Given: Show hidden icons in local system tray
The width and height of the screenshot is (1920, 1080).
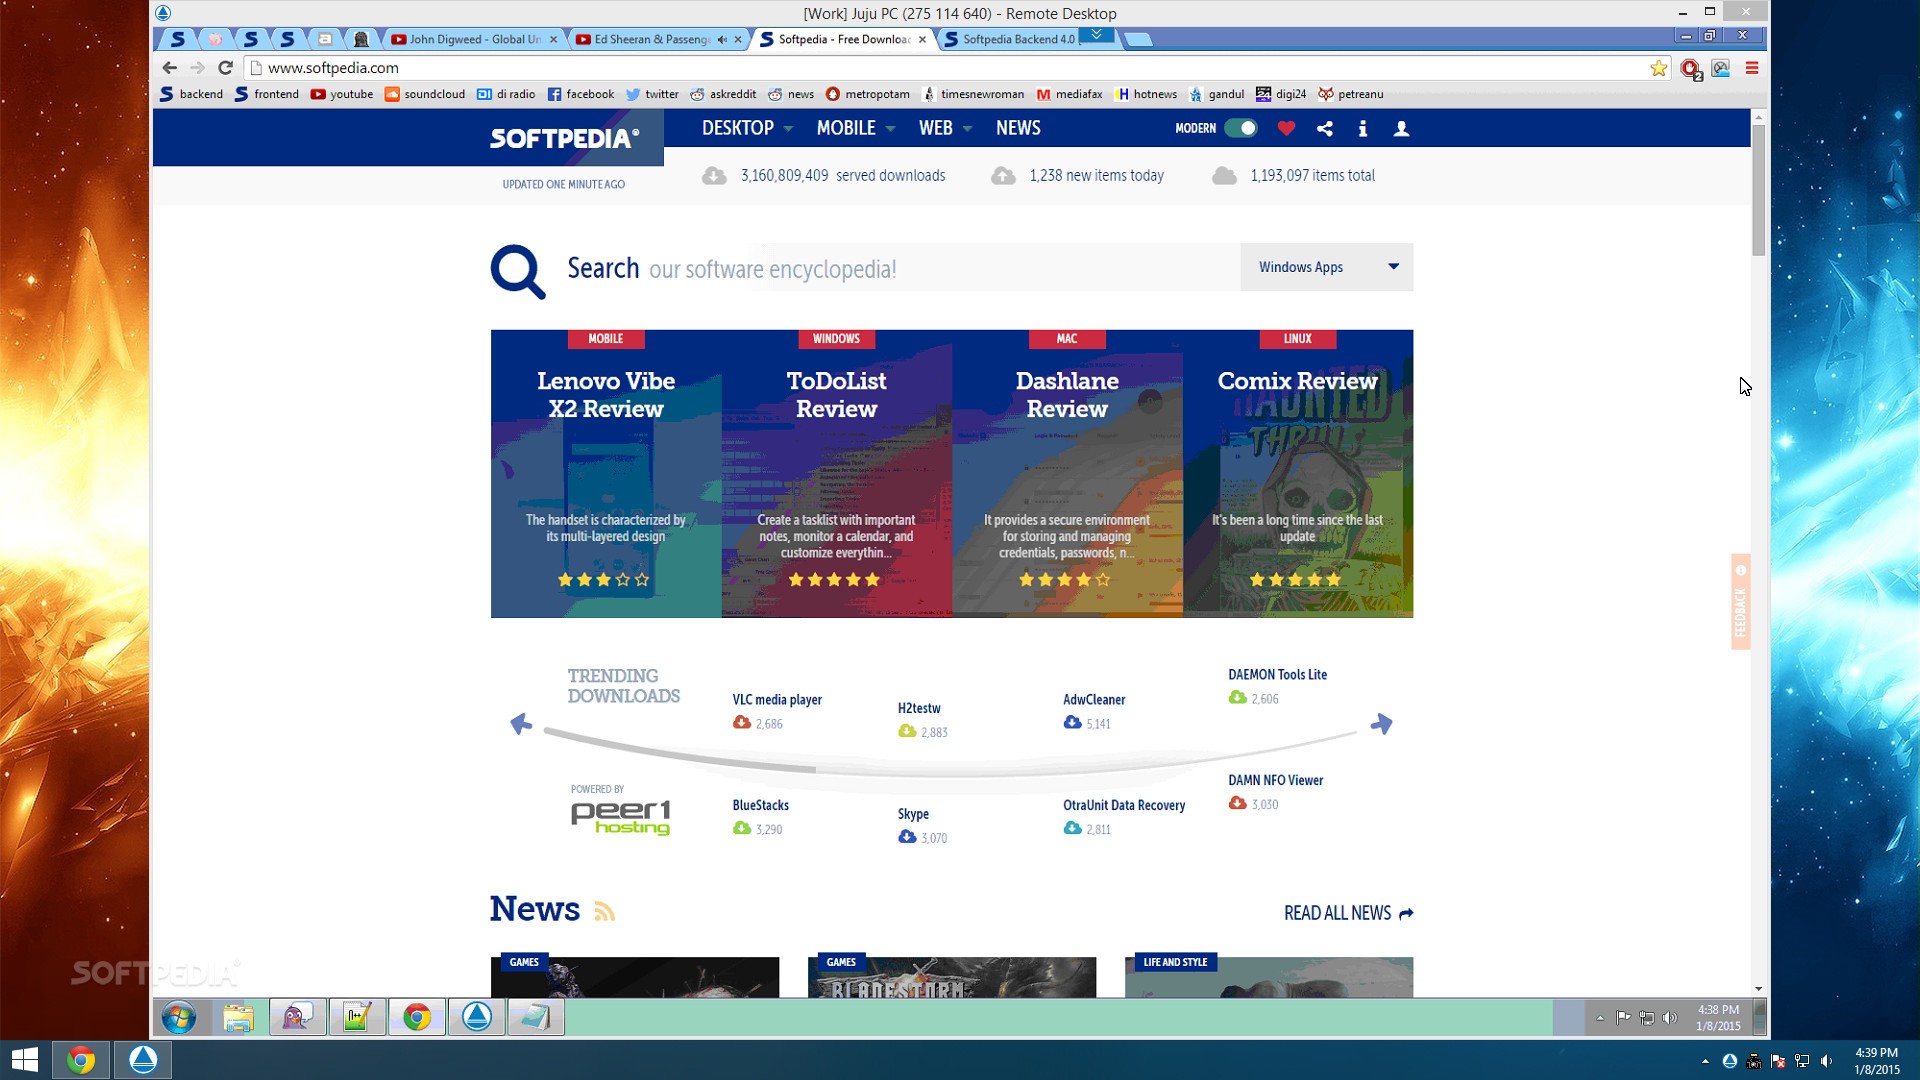Looking at the screenshot, I should point(1705,1061).
